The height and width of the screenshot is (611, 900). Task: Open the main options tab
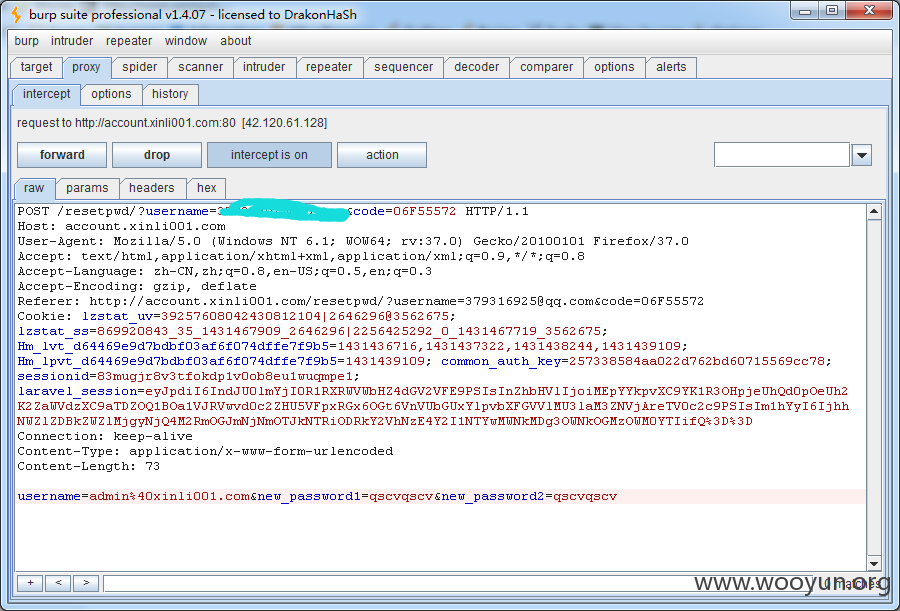pos(614,67)
